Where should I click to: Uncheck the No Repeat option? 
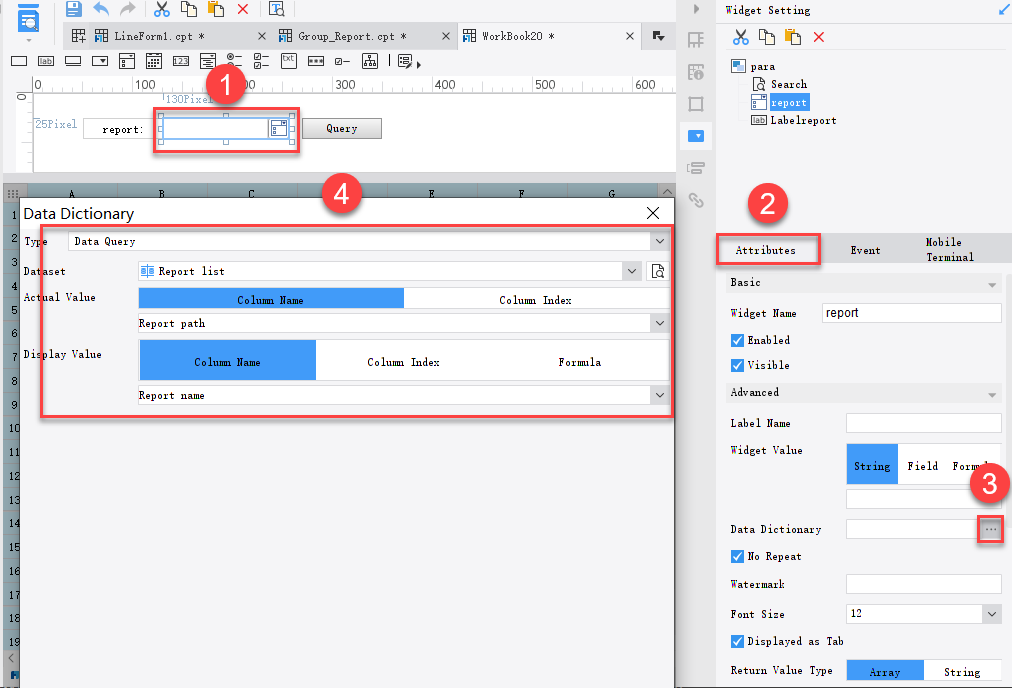click(737, 556)
